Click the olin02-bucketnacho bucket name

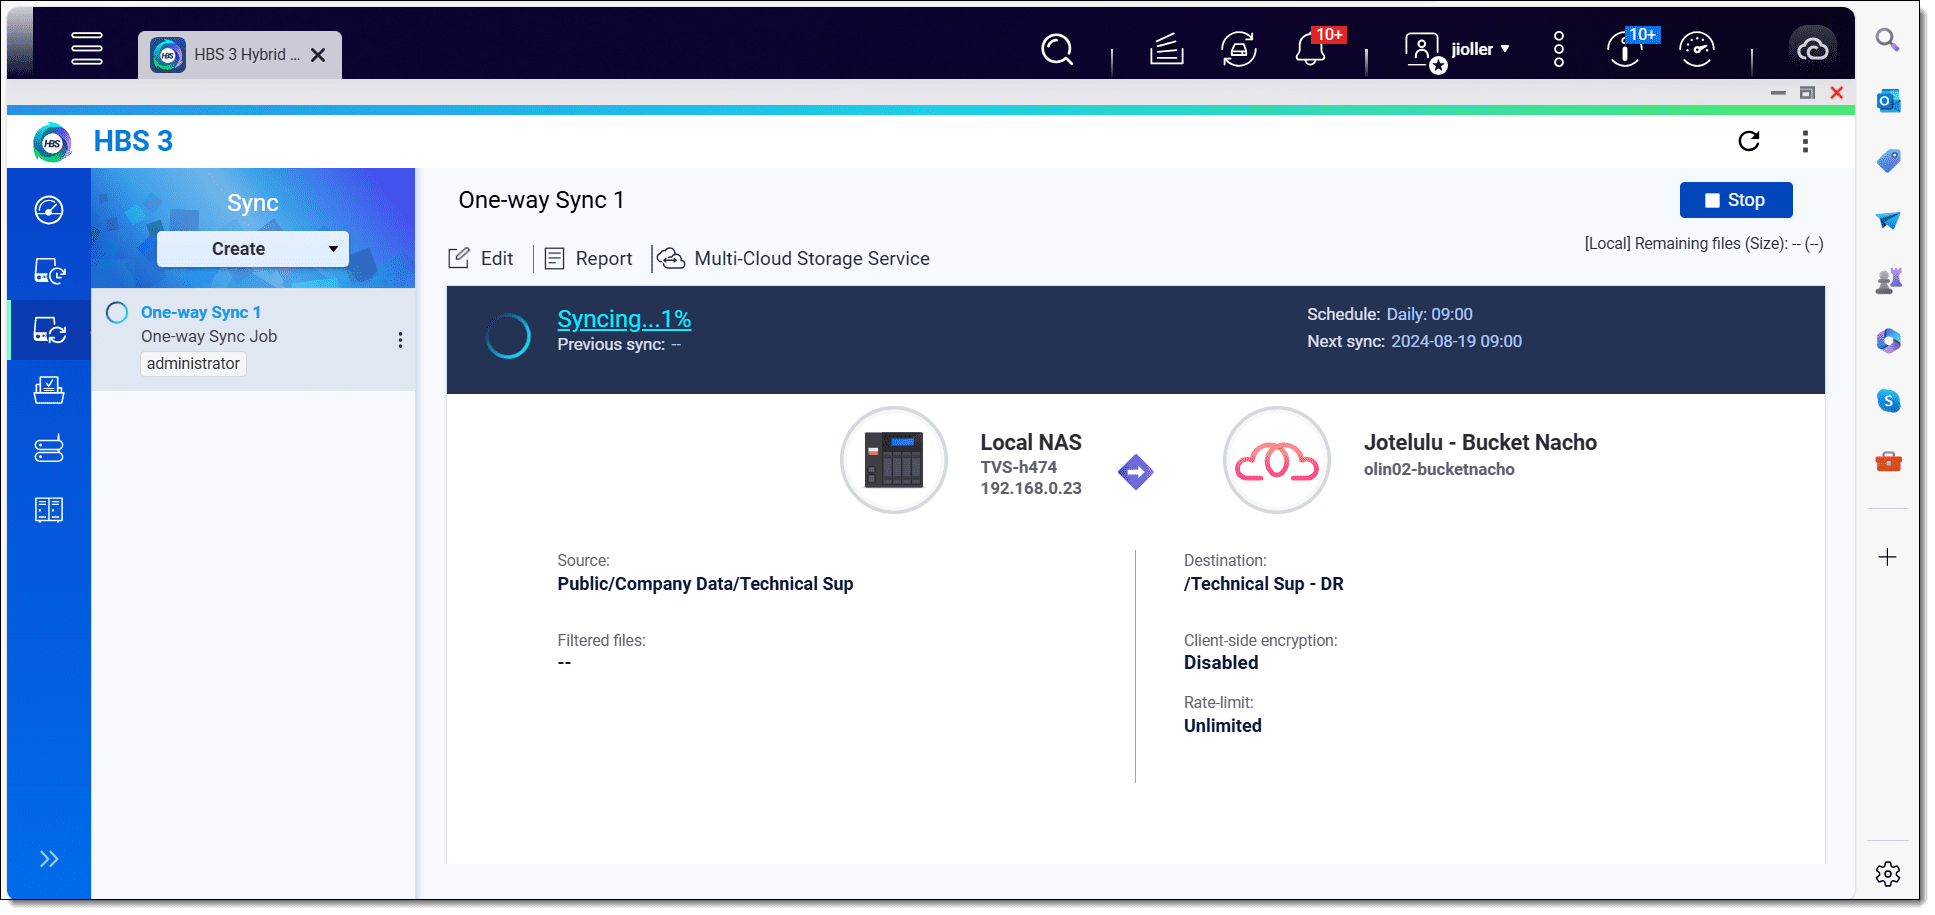tap(1439, 469)
